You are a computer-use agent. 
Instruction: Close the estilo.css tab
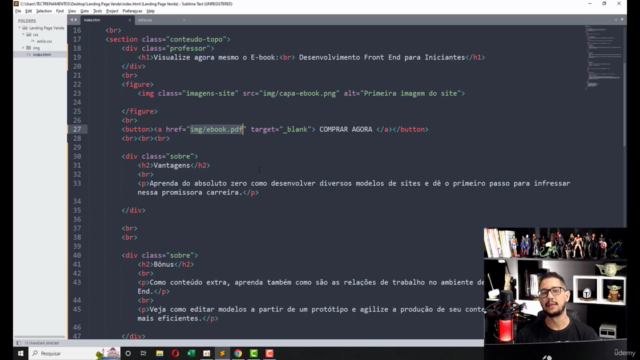(x=184, y=20)
